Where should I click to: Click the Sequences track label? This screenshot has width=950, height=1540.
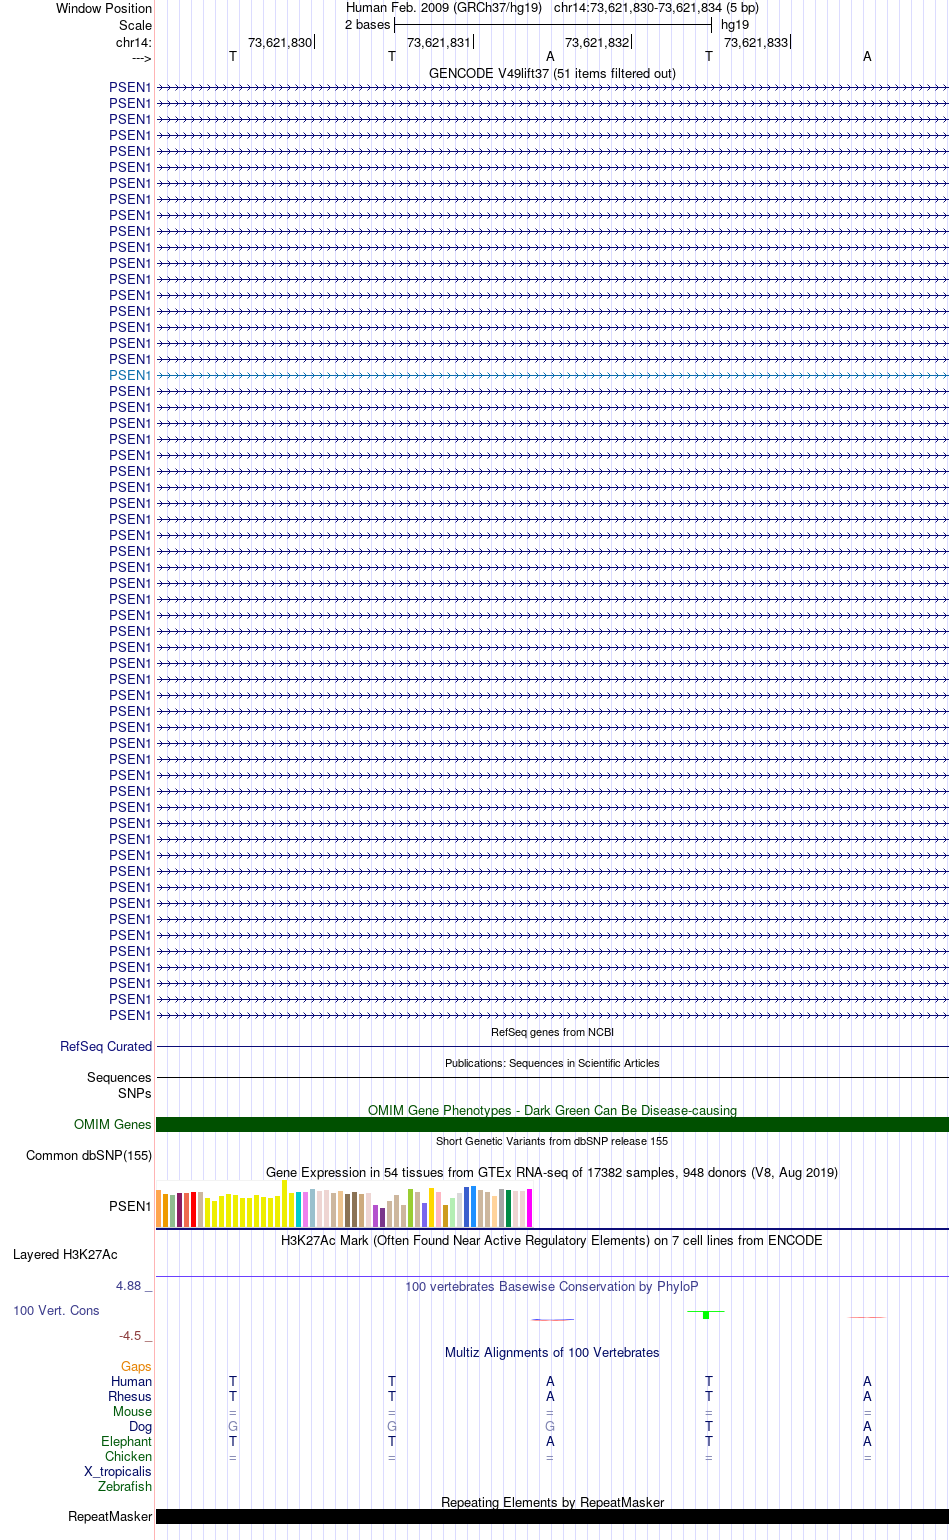click(119, 1077)
